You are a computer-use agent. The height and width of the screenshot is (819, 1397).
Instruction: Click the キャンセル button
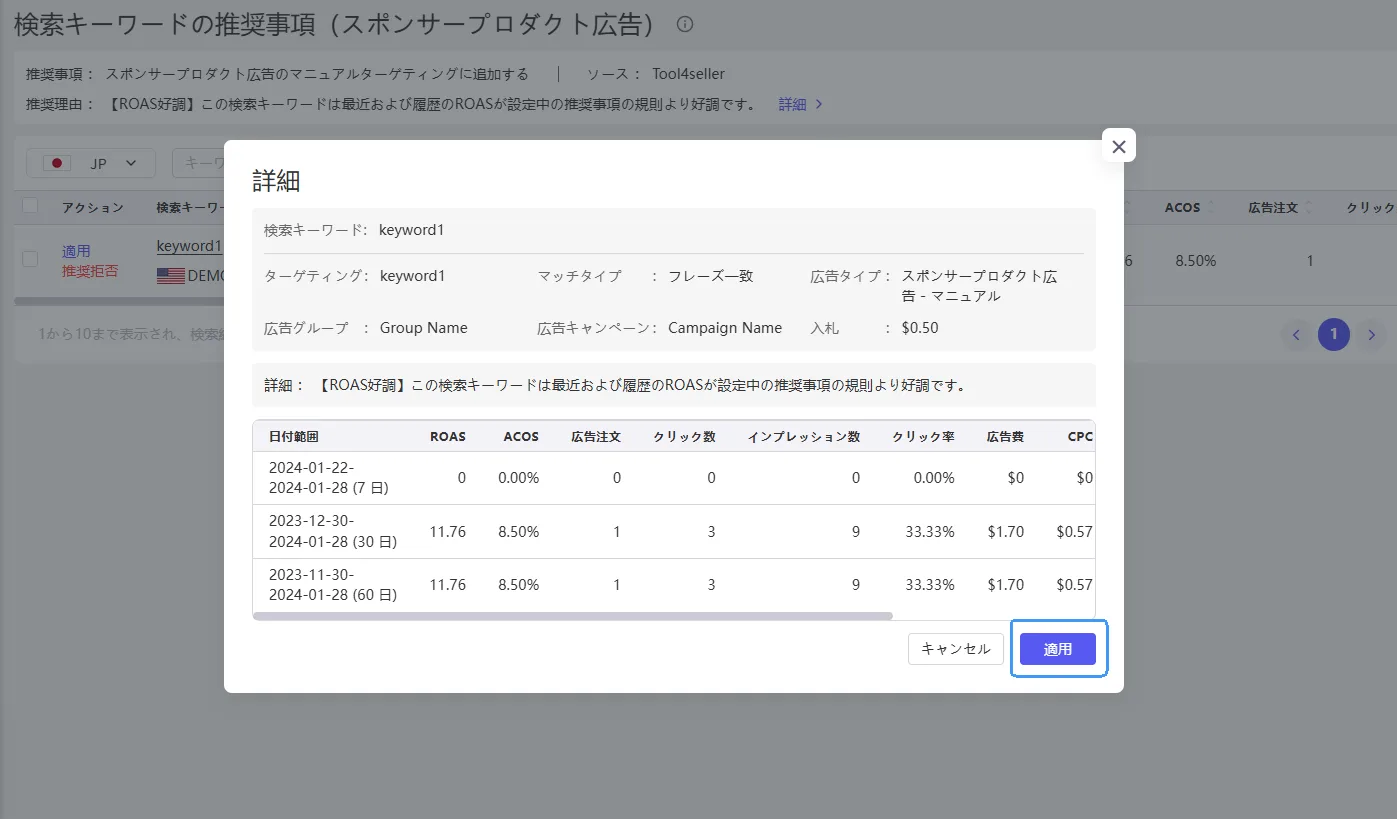coord(955,649)
